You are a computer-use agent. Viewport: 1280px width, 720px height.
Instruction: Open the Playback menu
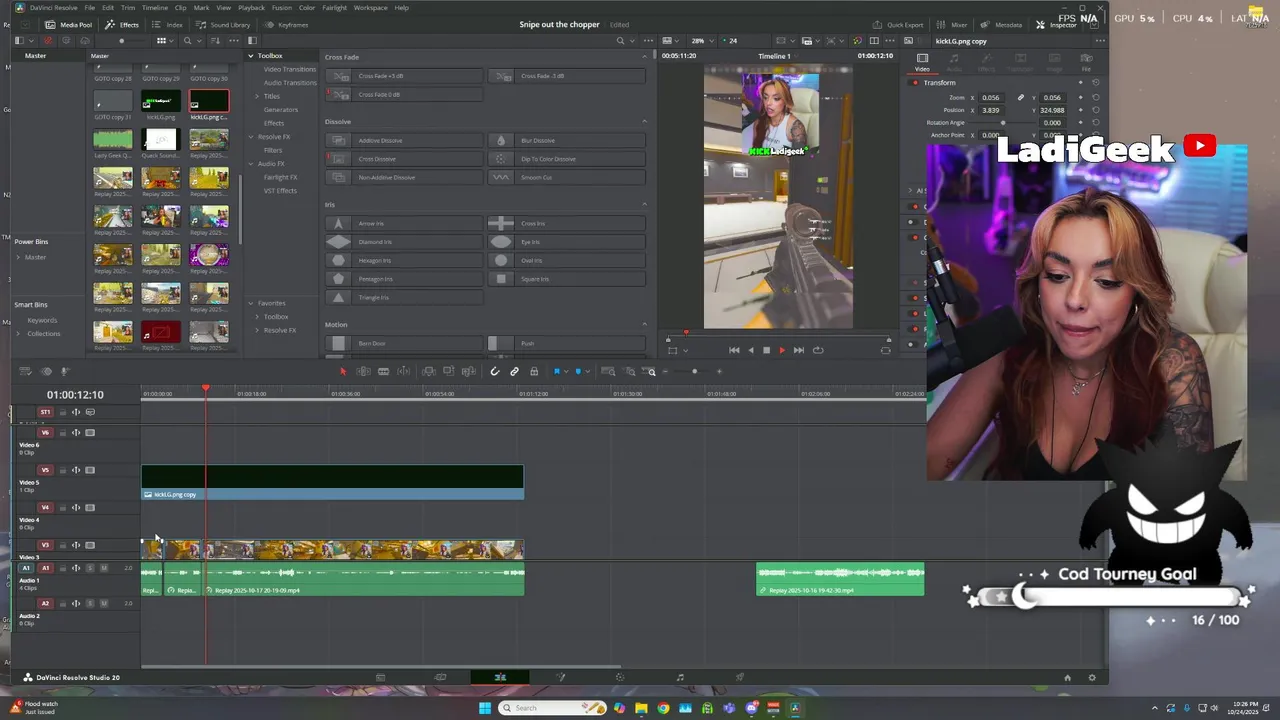251,7
